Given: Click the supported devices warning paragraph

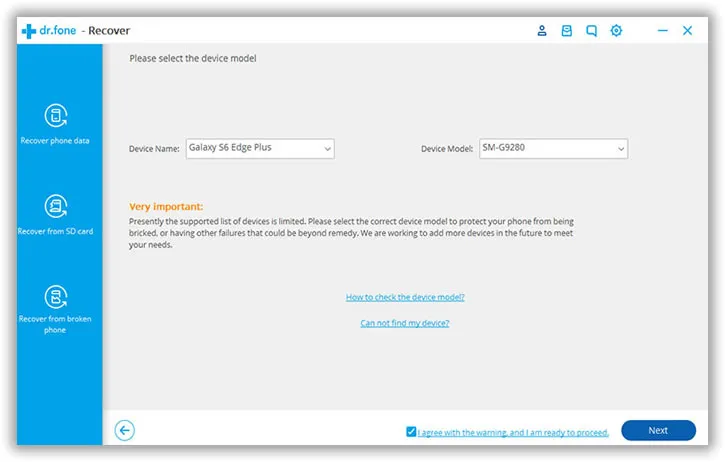Looking at the screenshot, I should pos(351,233).
